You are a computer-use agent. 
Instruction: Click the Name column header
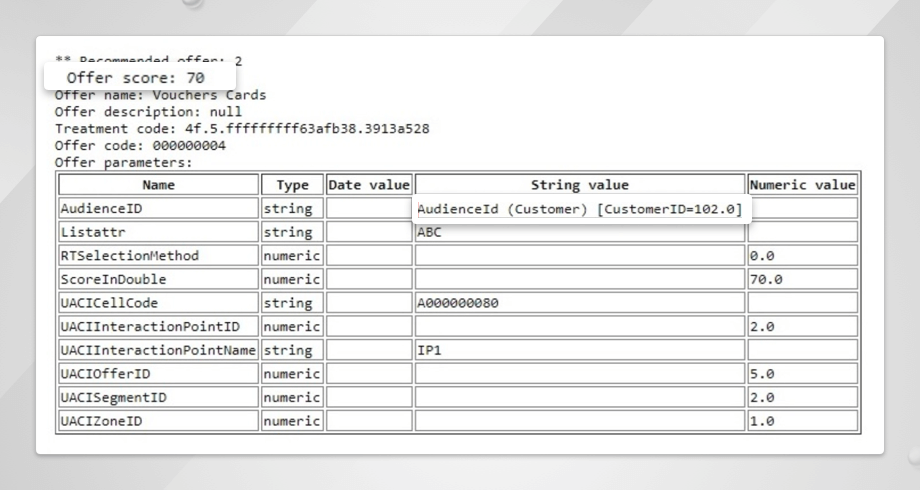click(158, 185)
